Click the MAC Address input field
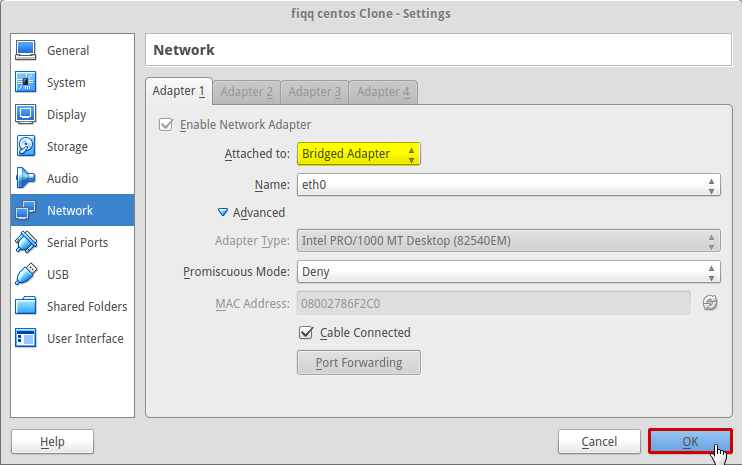 (493, 303)
